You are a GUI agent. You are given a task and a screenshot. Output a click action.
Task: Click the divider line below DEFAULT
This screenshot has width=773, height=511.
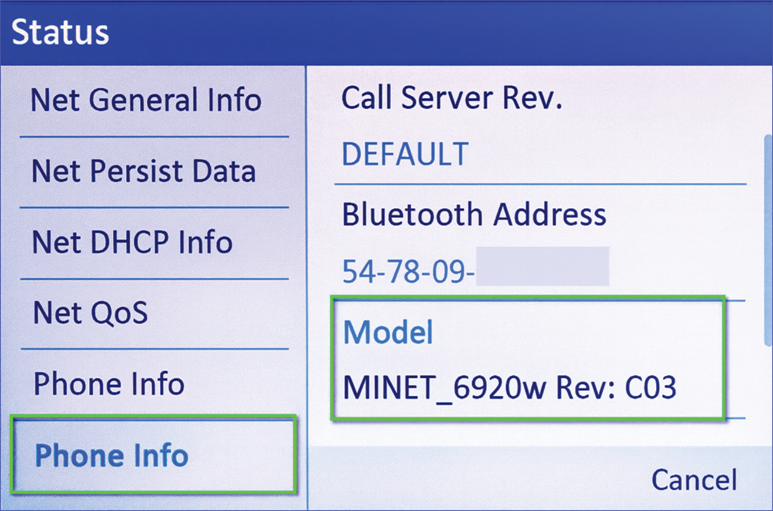click(540, 184)
